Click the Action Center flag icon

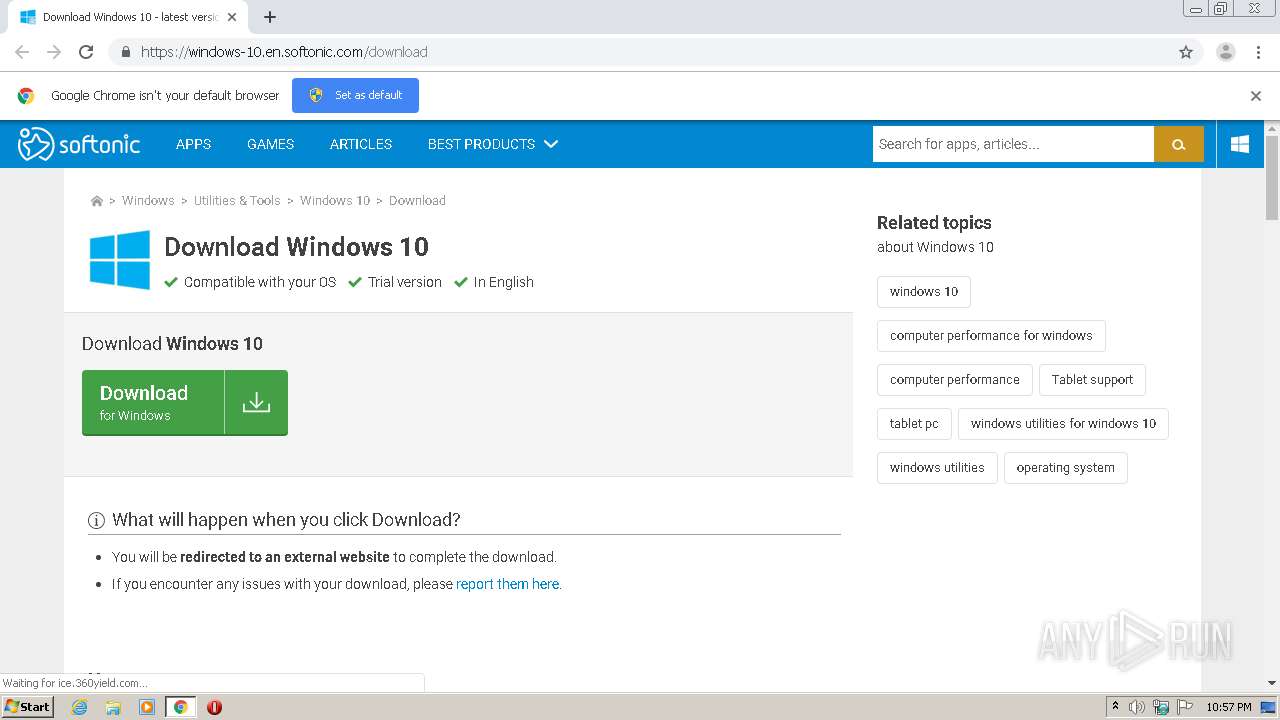pyautogui.click(x=1185, y=707)
